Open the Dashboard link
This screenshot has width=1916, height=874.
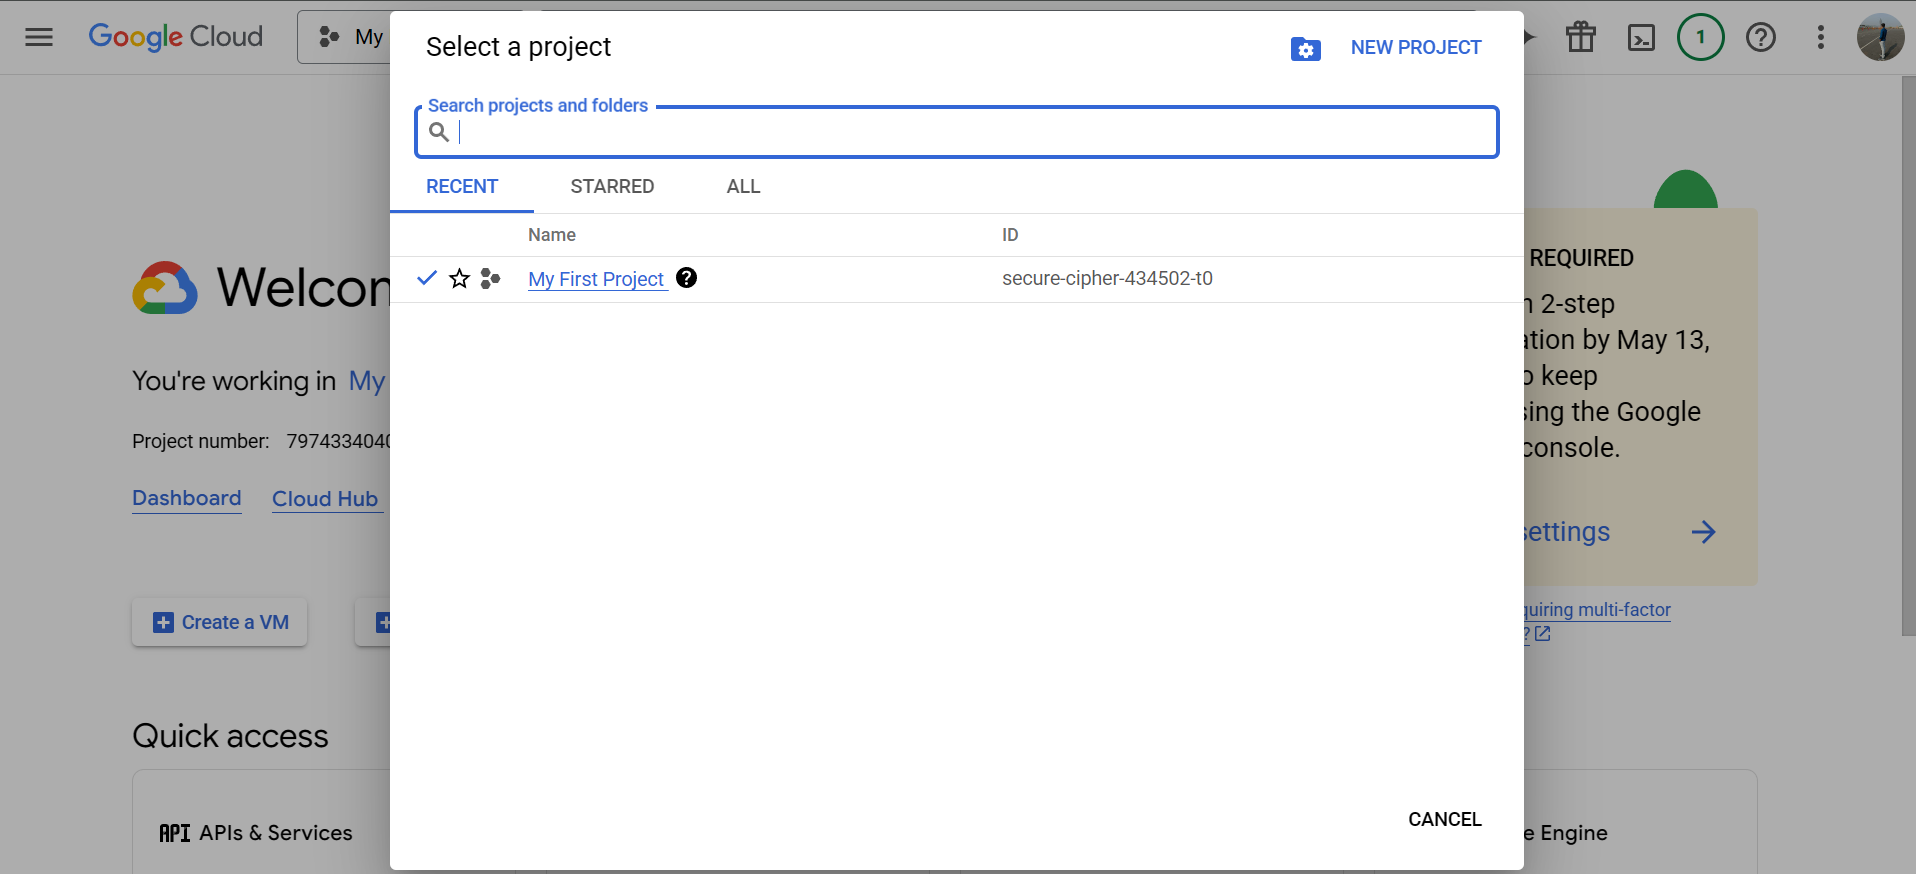(x=187, y=498)
